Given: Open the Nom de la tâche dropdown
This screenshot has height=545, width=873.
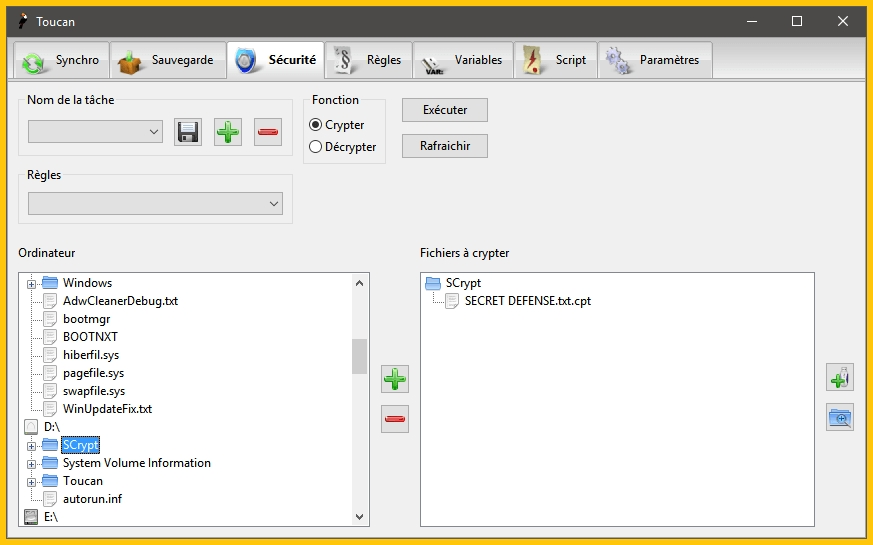Looking at the screenshot, I should 95,132.
